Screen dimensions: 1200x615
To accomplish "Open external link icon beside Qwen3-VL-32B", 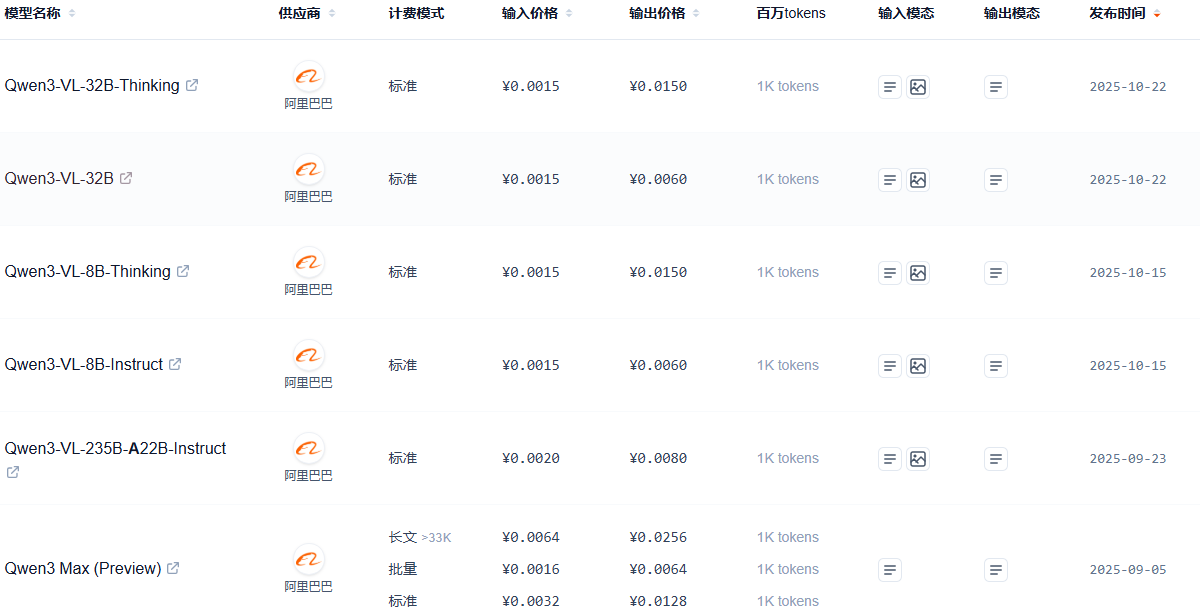I will click(x=126, y=178).
